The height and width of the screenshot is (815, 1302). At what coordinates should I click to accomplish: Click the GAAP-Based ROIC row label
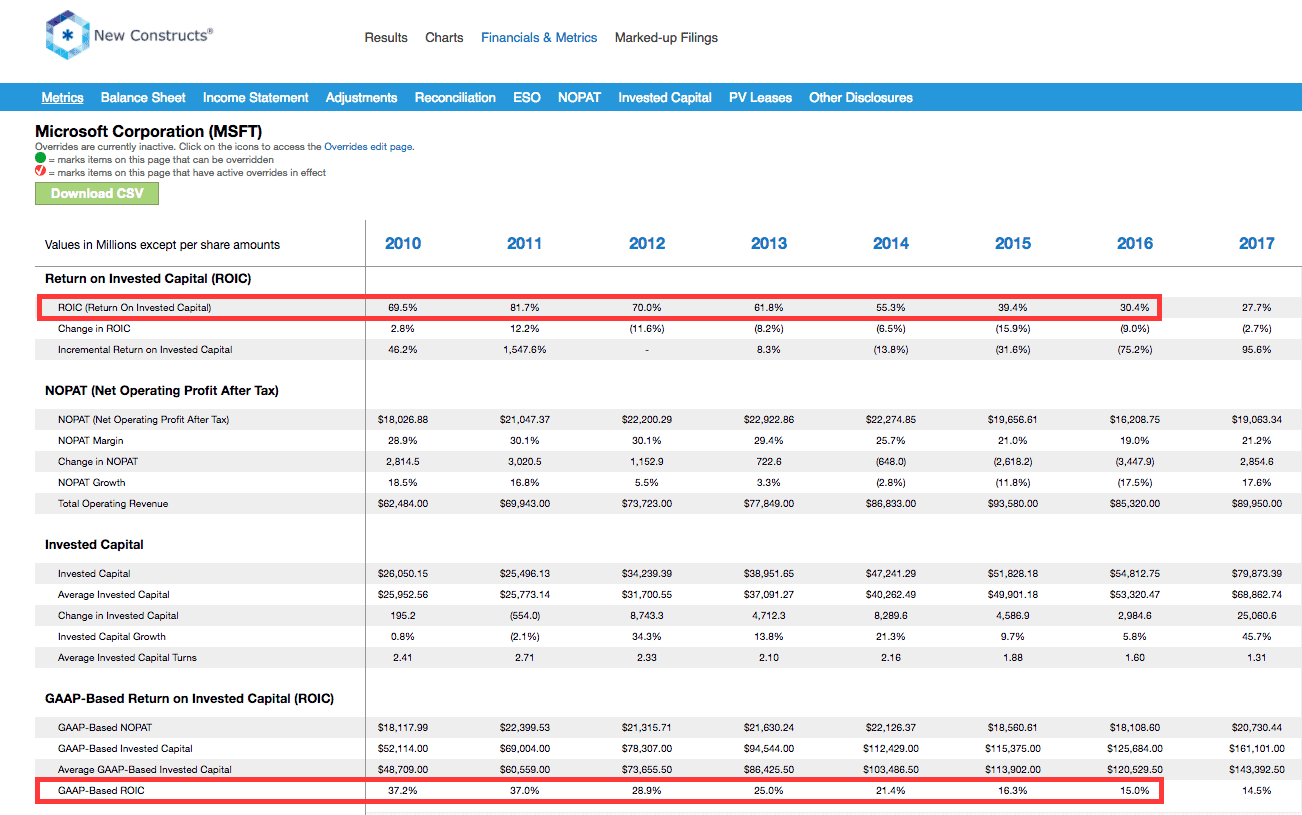click(x=100, y=791)
